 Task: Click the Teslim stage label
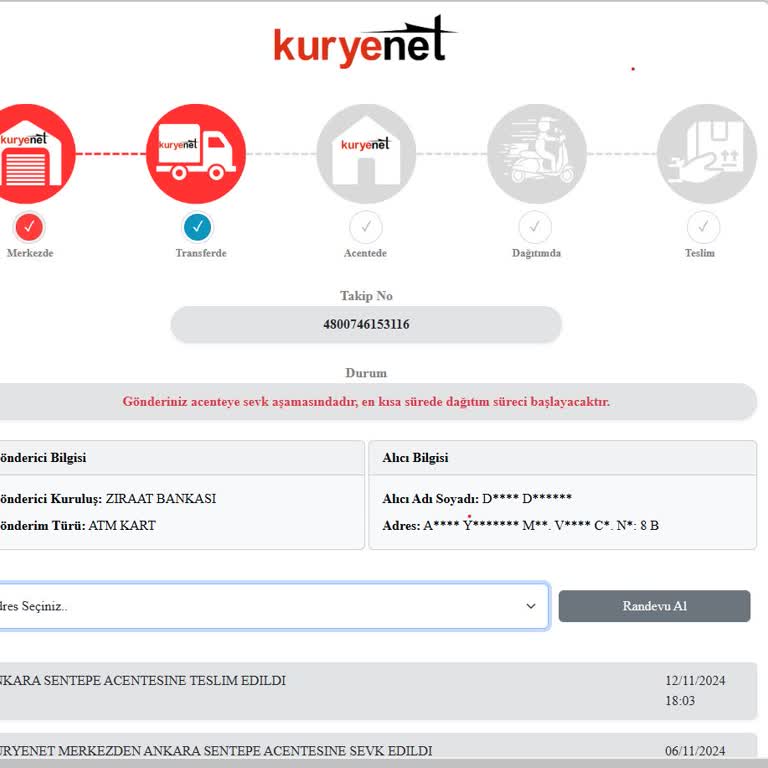coord(700,253)
